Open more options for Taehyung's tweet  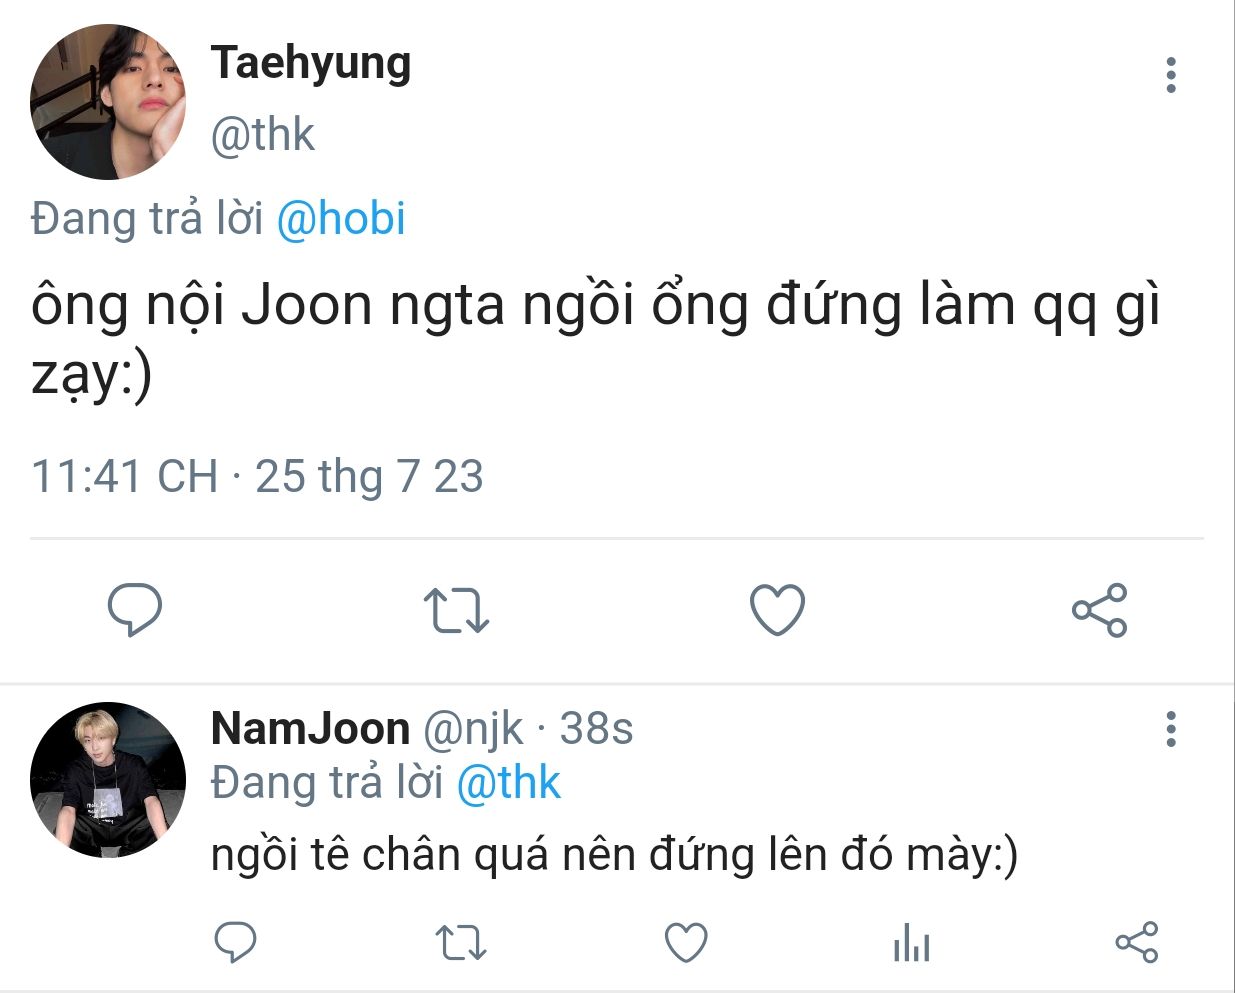tap(1170, 76)
